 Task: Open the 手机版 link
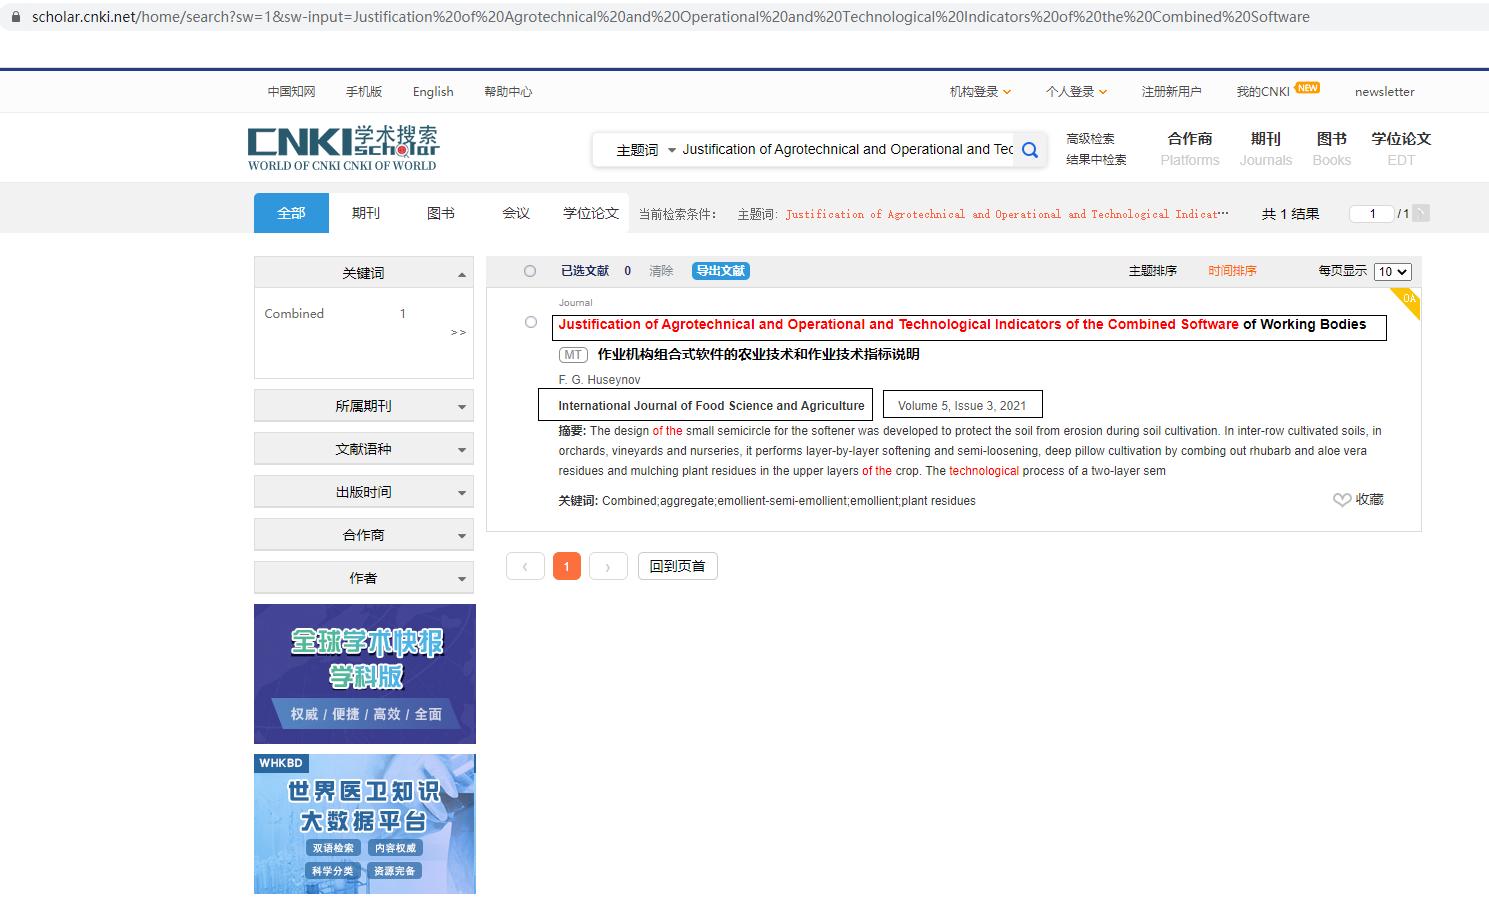(x=364, y=91)
